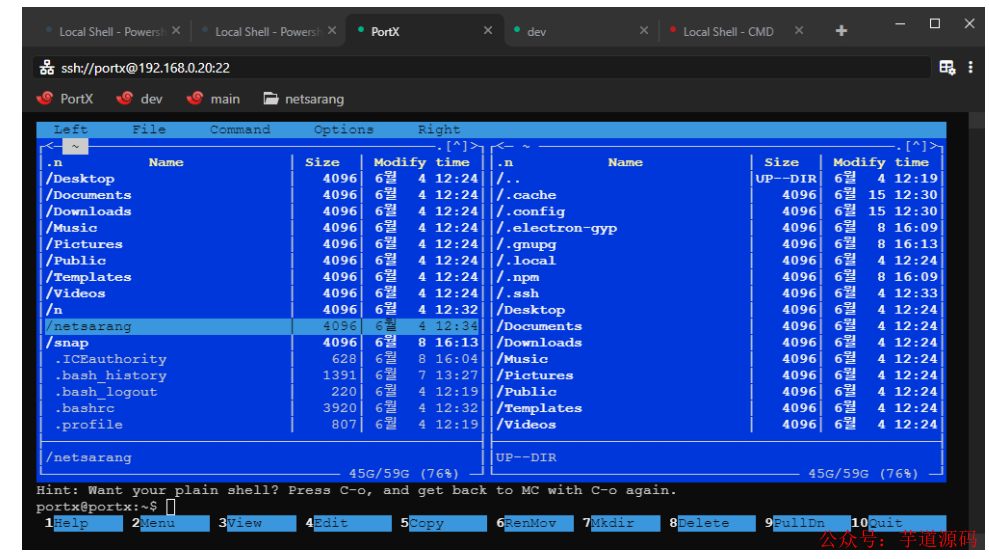Click the PortX bookmark swirl icon
989x559 pixels.
click(x=45, y=98)
